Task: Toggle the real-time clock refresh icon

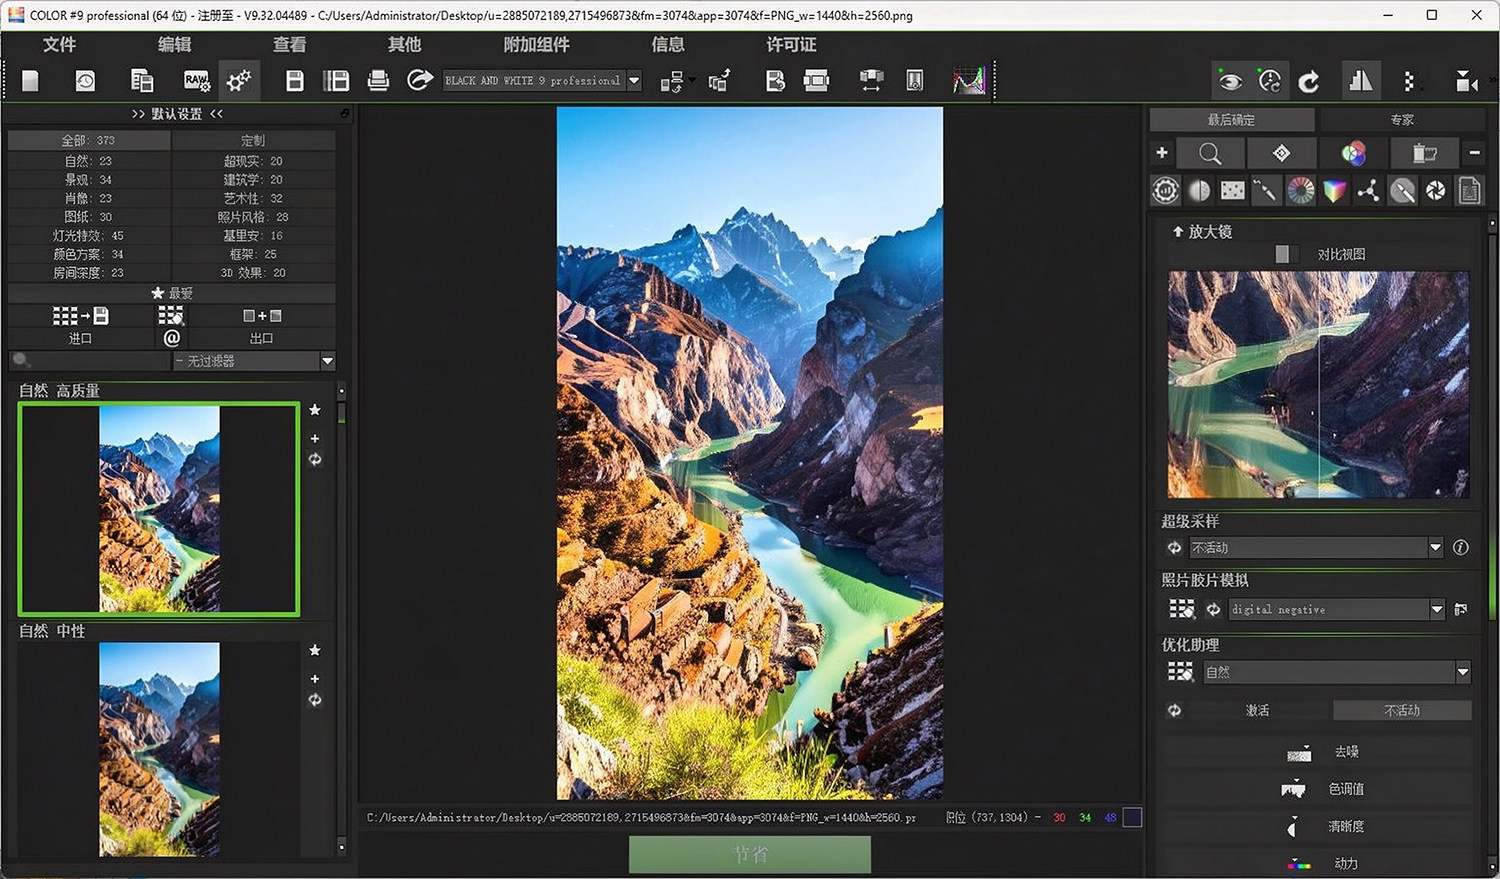Action: pos(1269,81)
